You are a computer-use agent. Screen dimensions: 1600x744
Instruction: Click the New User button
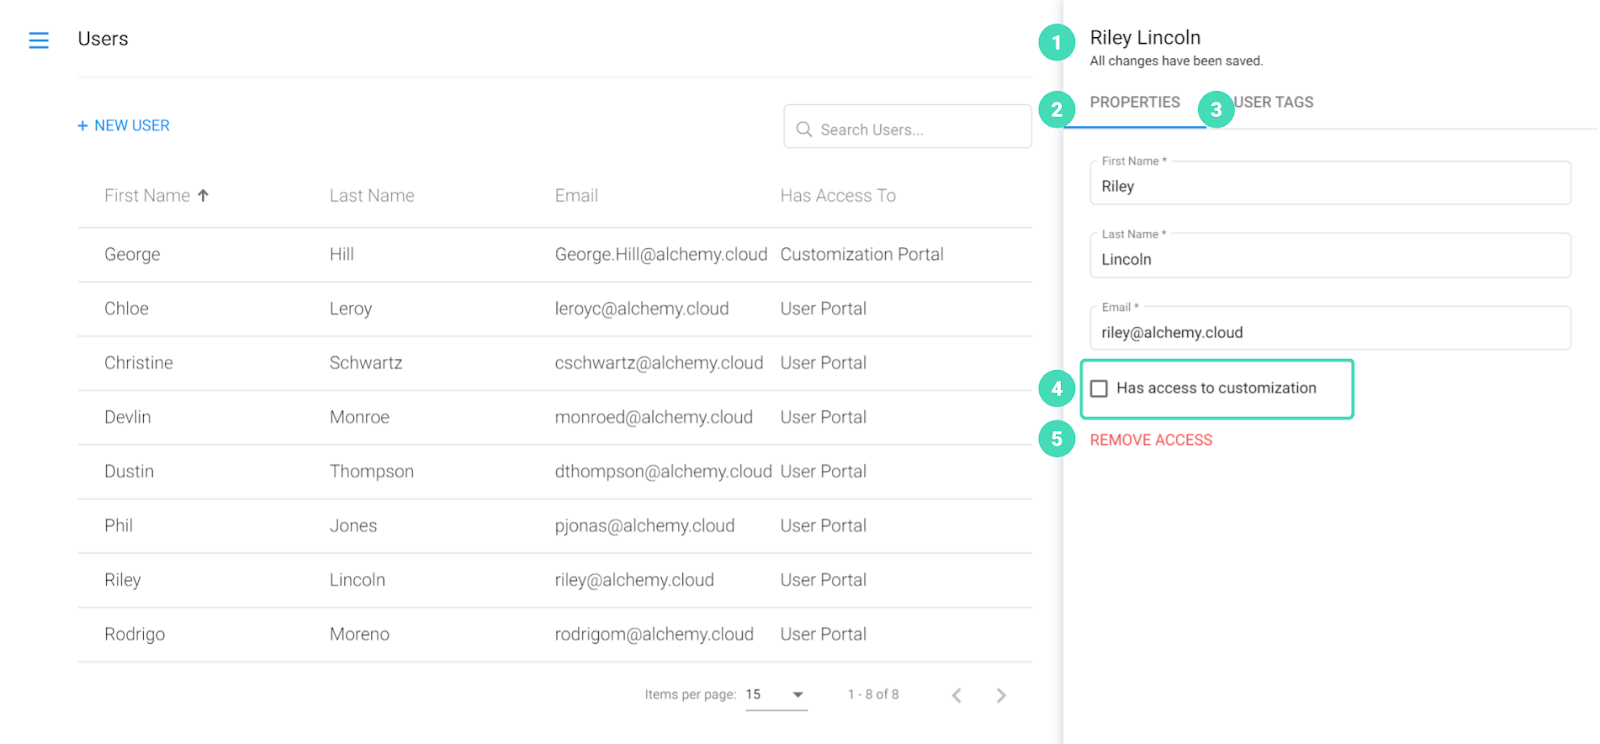coord(124,125)
